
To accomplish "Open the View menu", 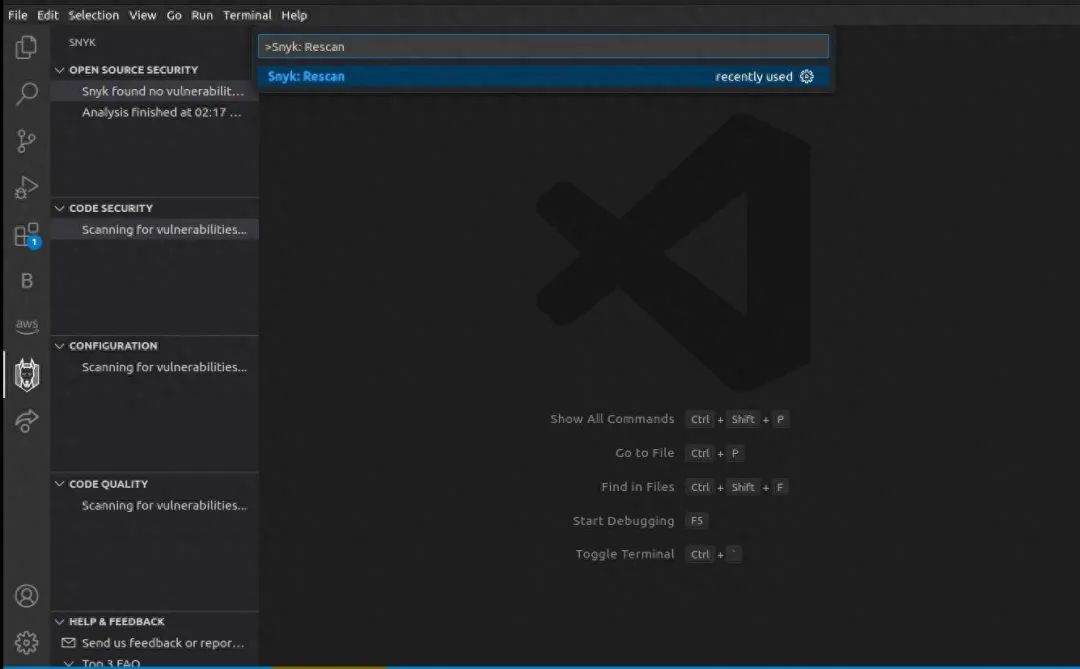I will [x=143, y=14].
